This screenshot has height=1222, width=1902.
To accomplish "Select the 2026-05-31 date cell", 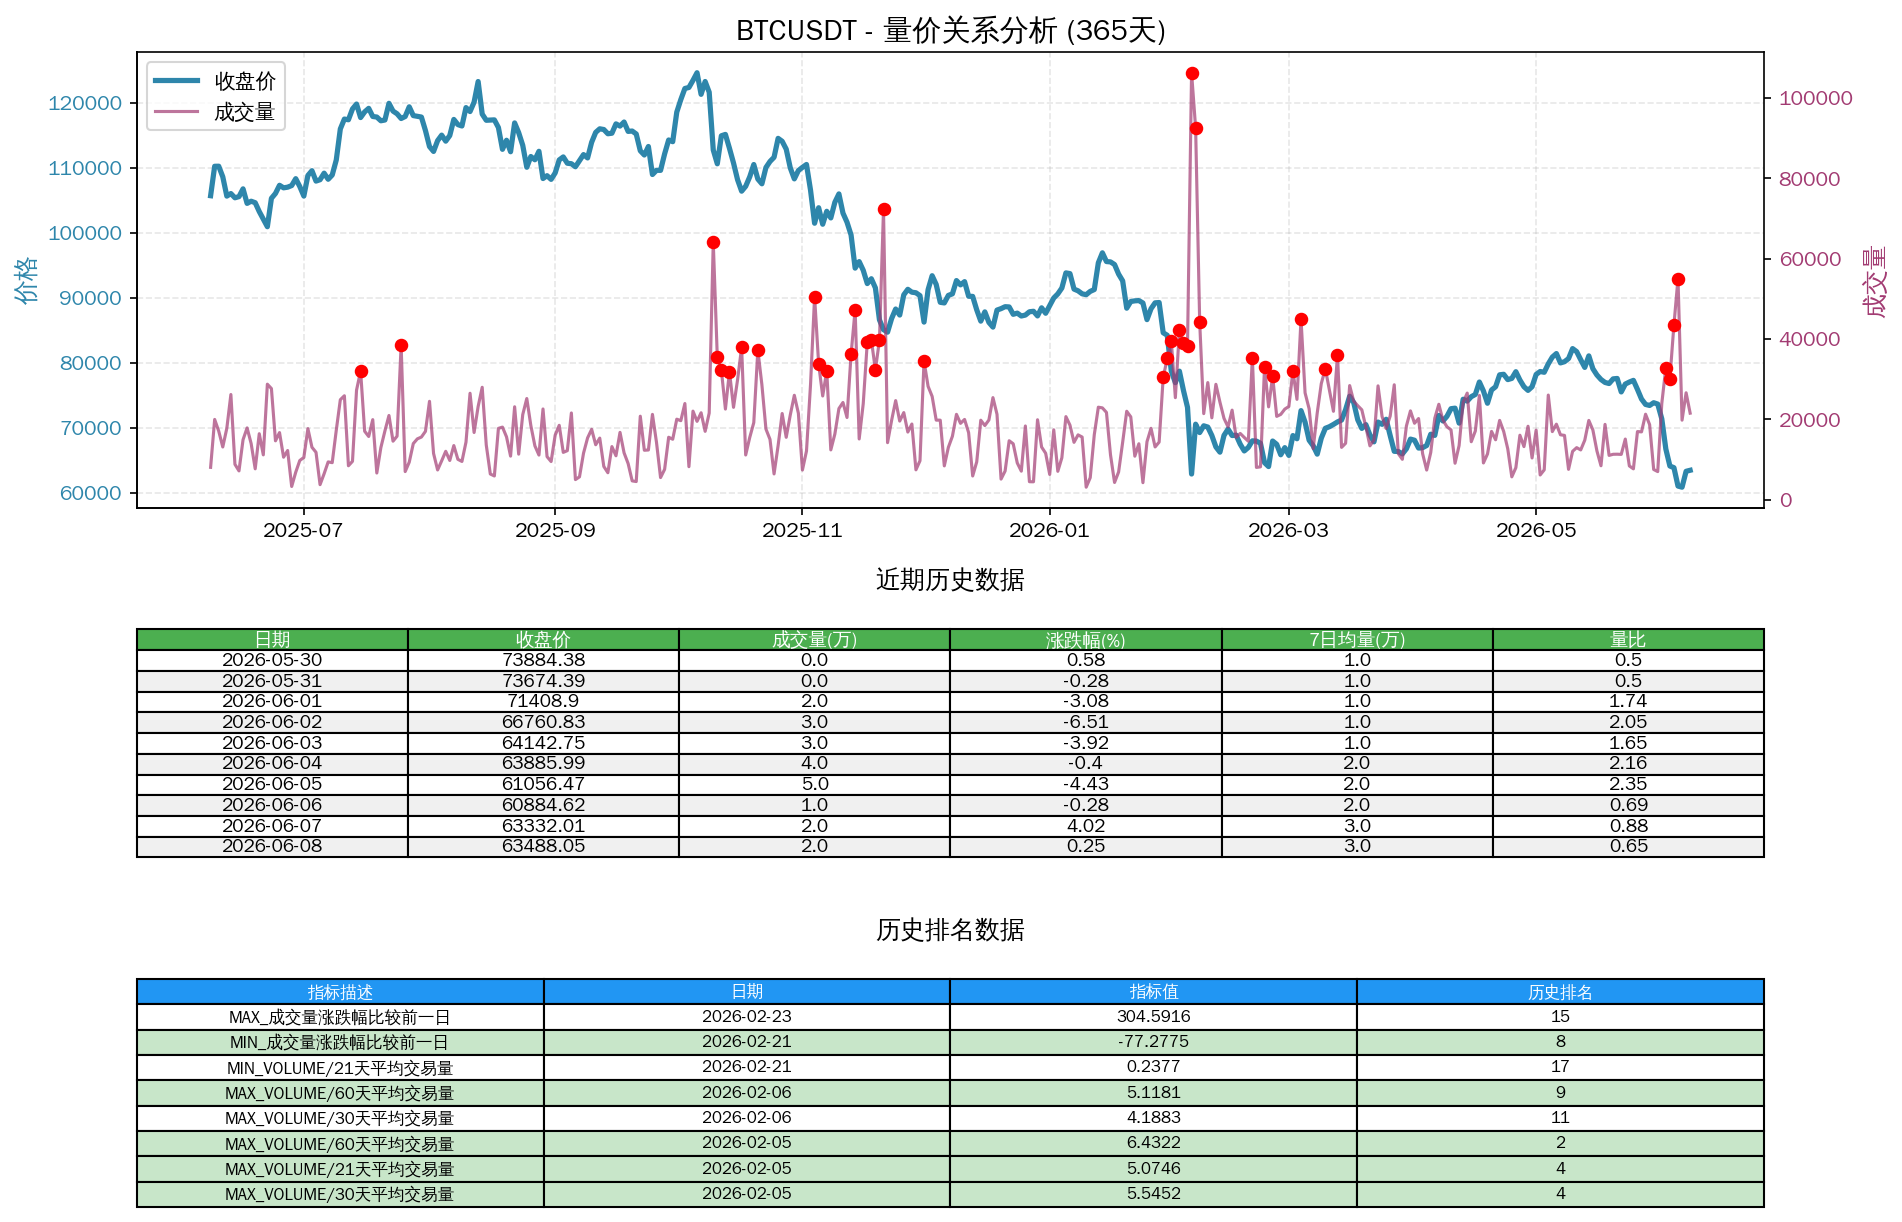I will coord(272,681).
